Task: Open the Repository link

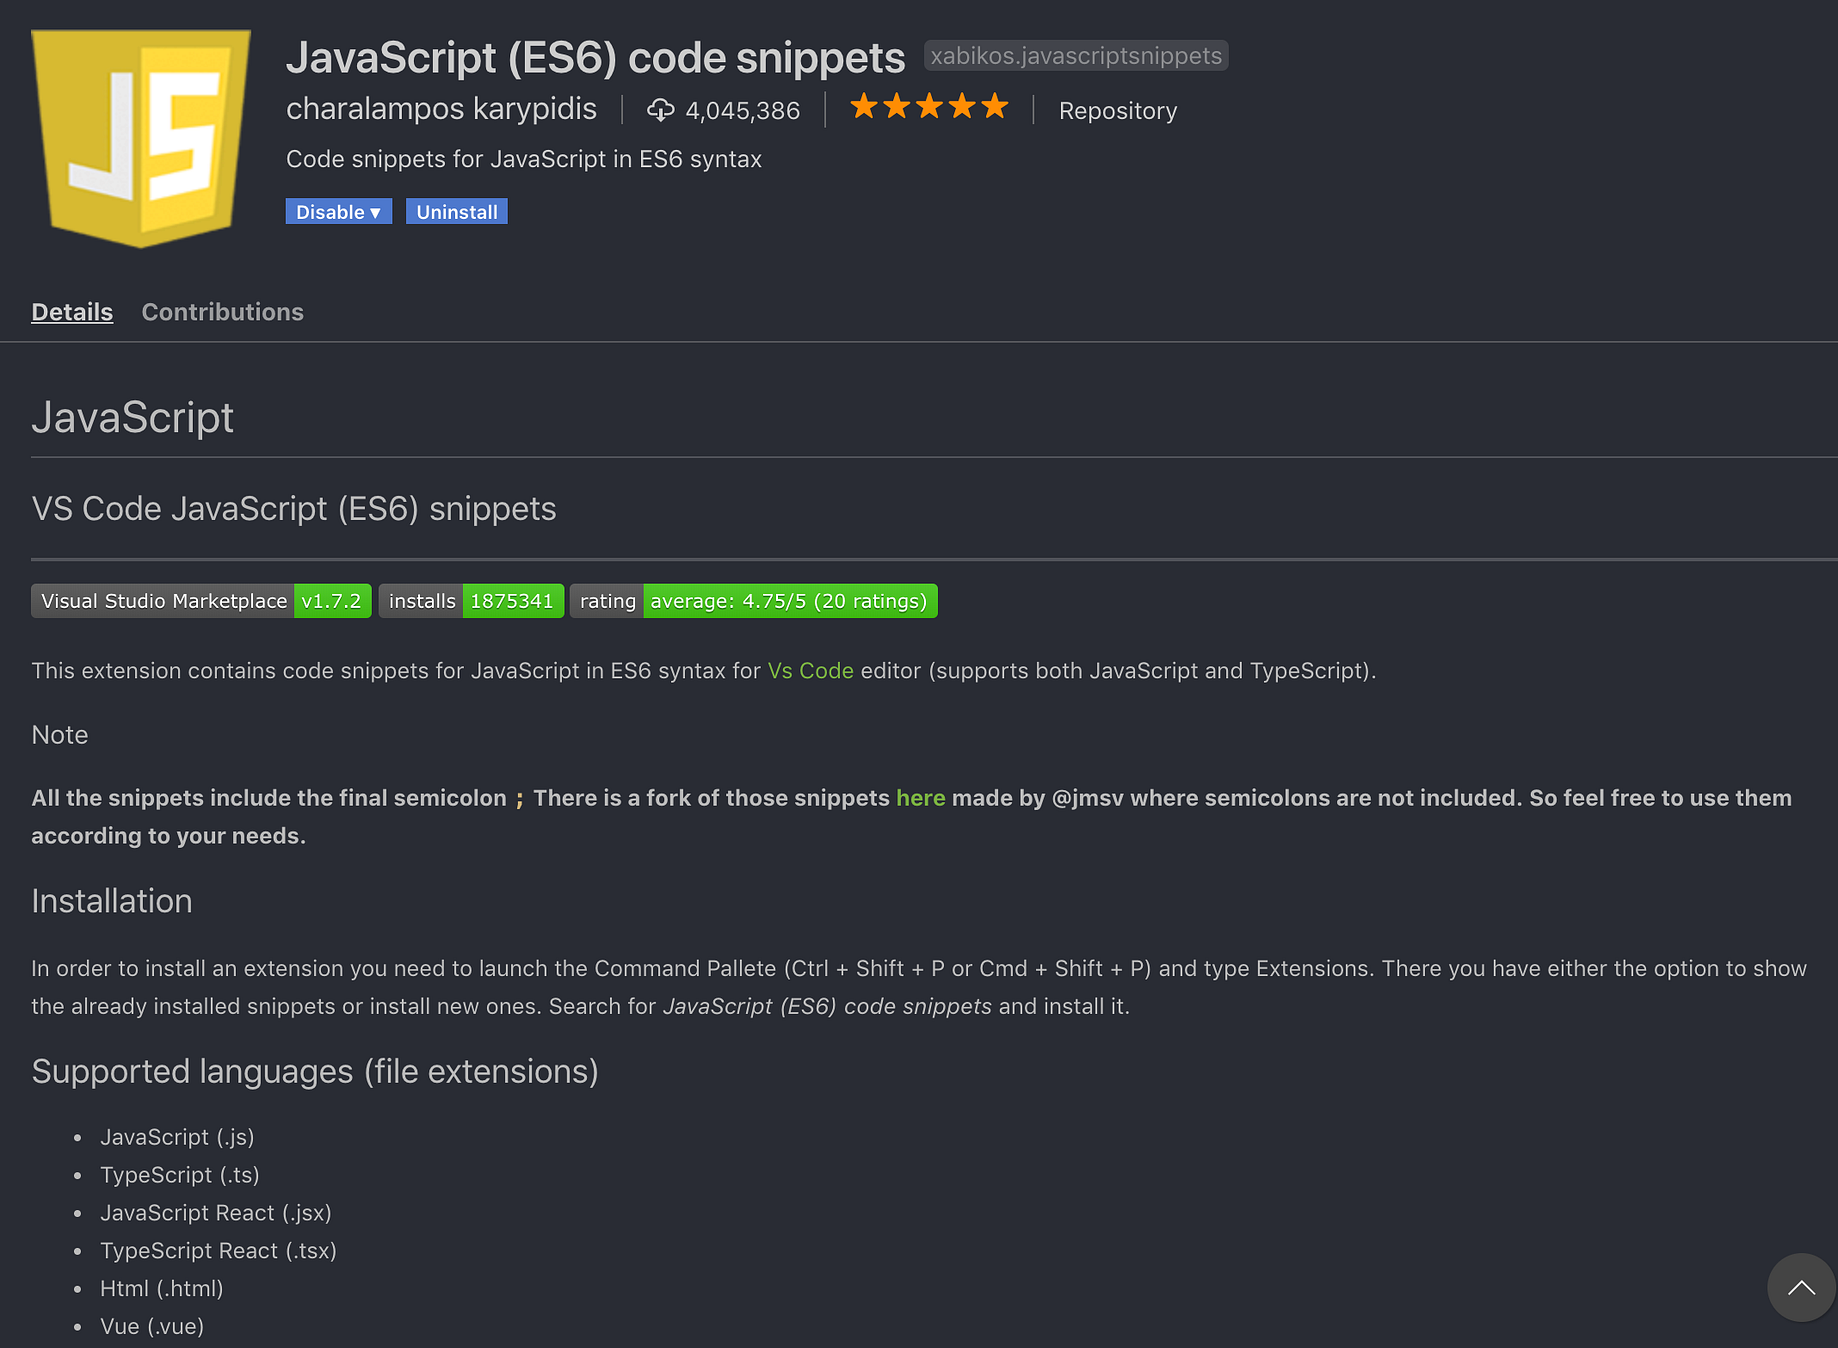Action: pos(1118,111)
